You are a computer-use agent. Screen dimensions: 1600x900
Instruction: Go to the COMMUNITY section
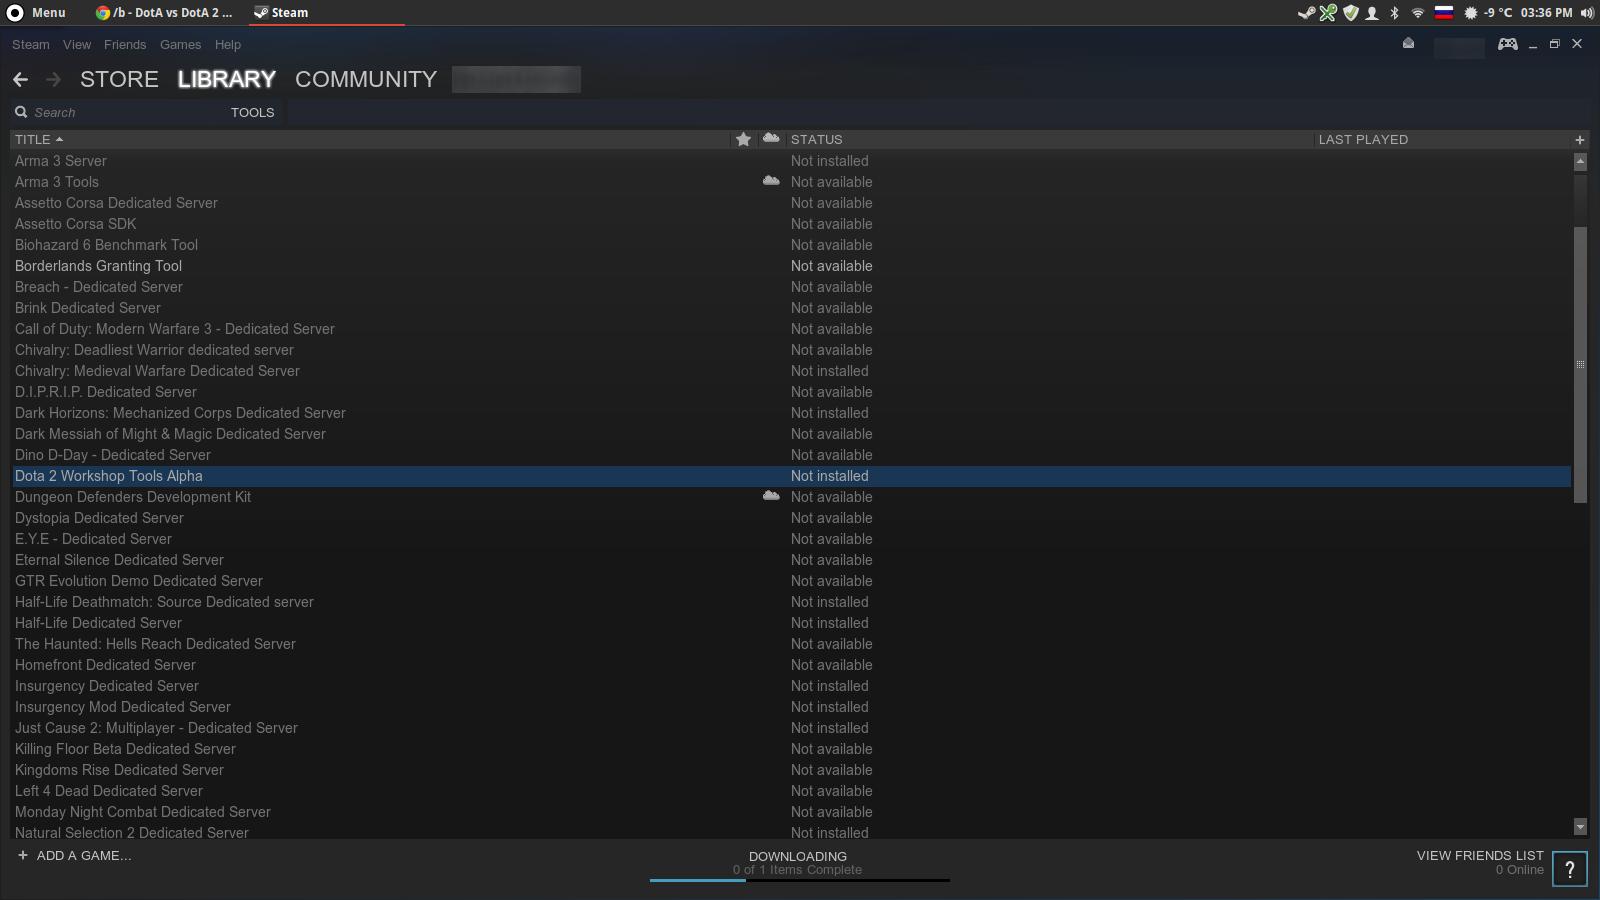click(x=366, y=79)
